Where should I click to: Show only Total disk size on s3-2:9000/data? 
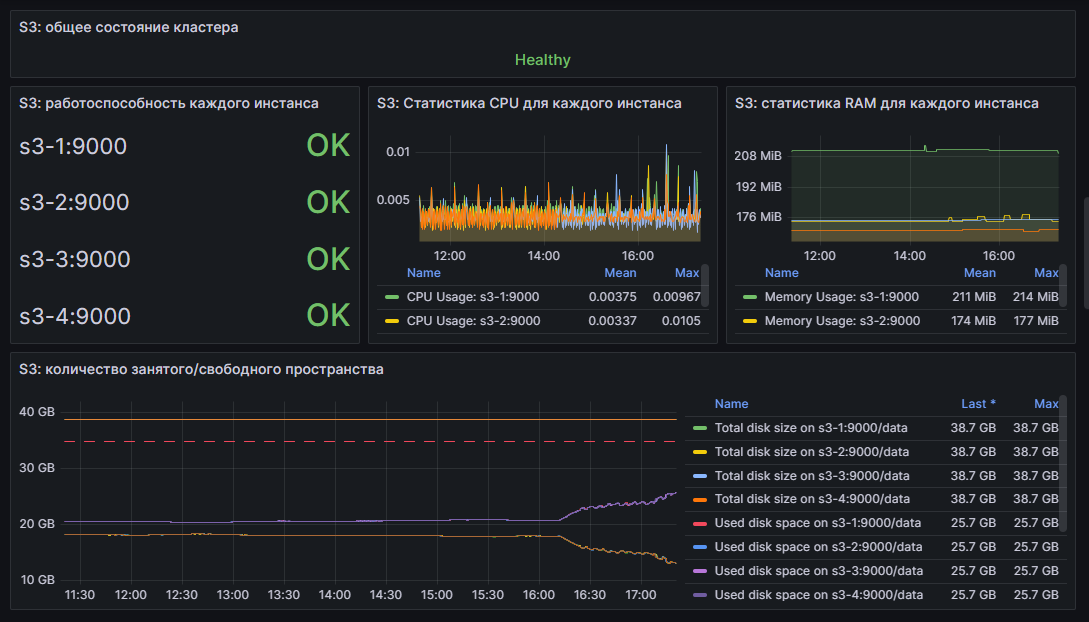[x=811, y=452]
